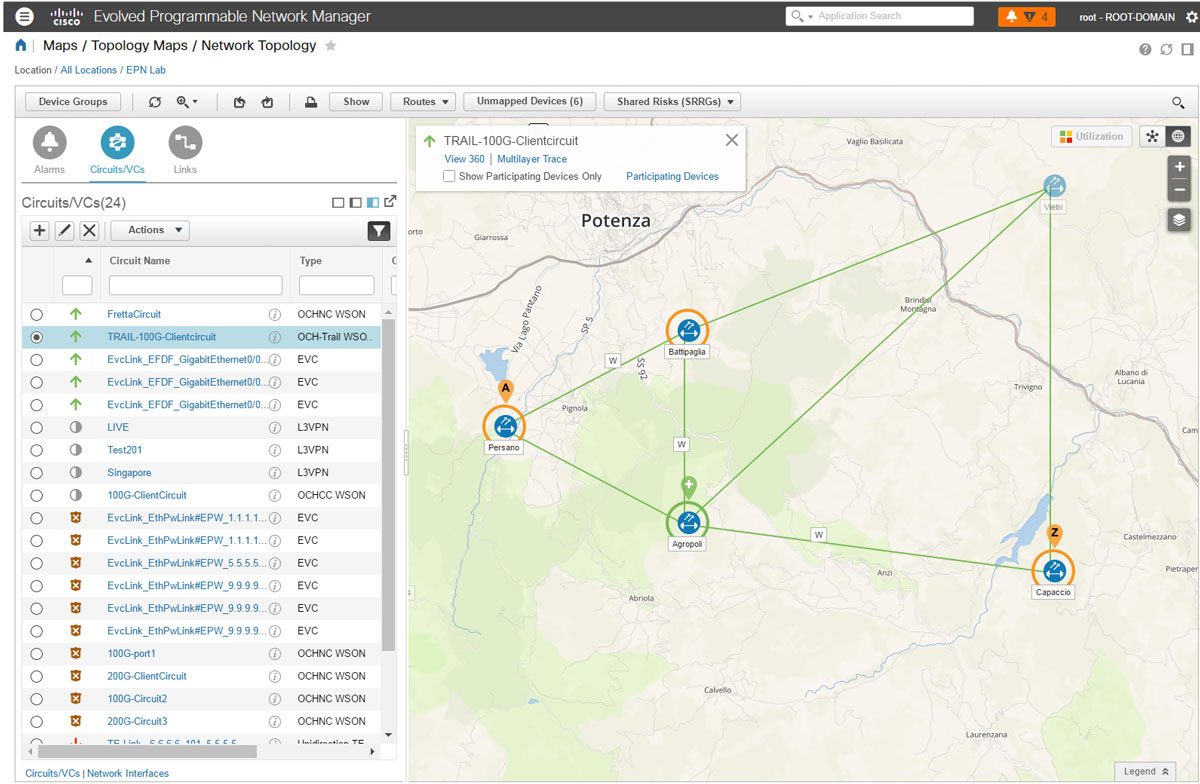The image size is (1200, 784).
Task: Click the Battipaglia device node
Action: click(x=687, y=330)
